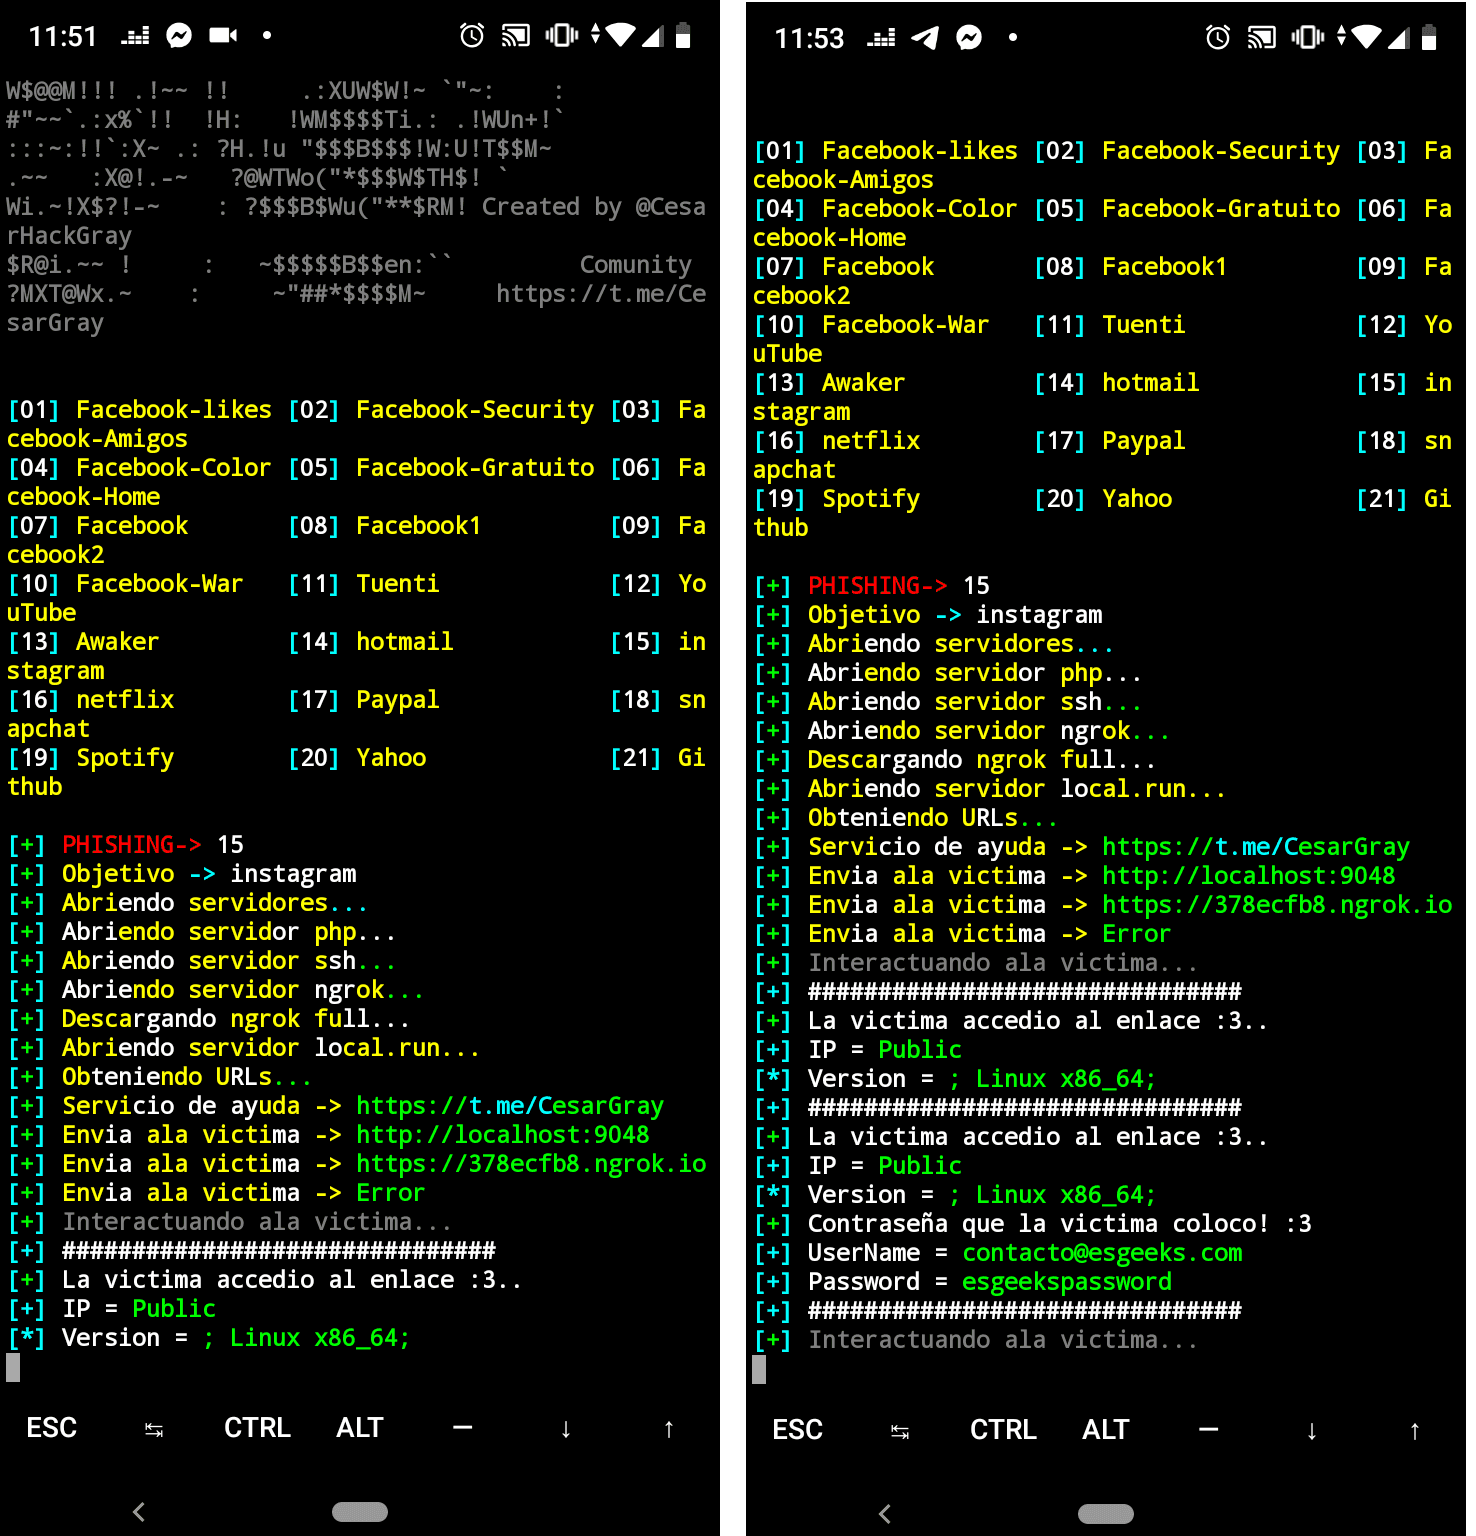Tap the down arrow key on right terminal
1476x1536 pixels.
tap(1312, 1431)
